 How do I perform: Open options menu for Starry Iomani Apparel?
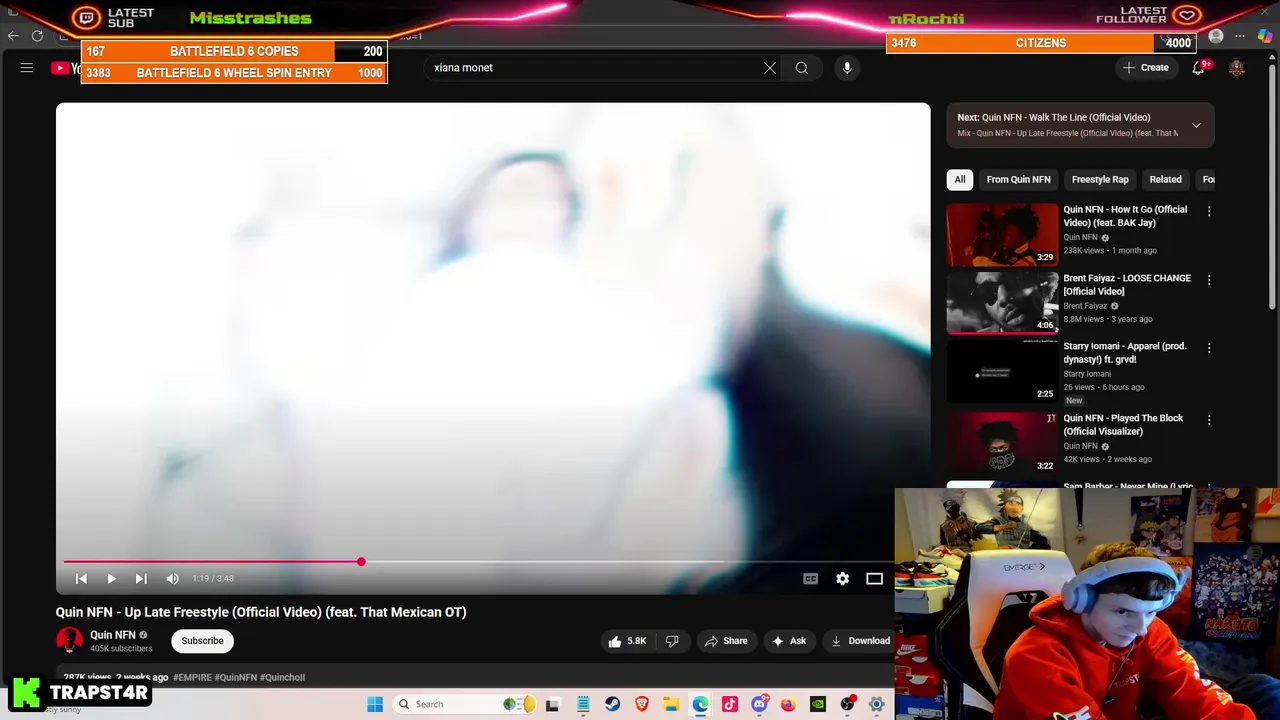[1209, 348]
